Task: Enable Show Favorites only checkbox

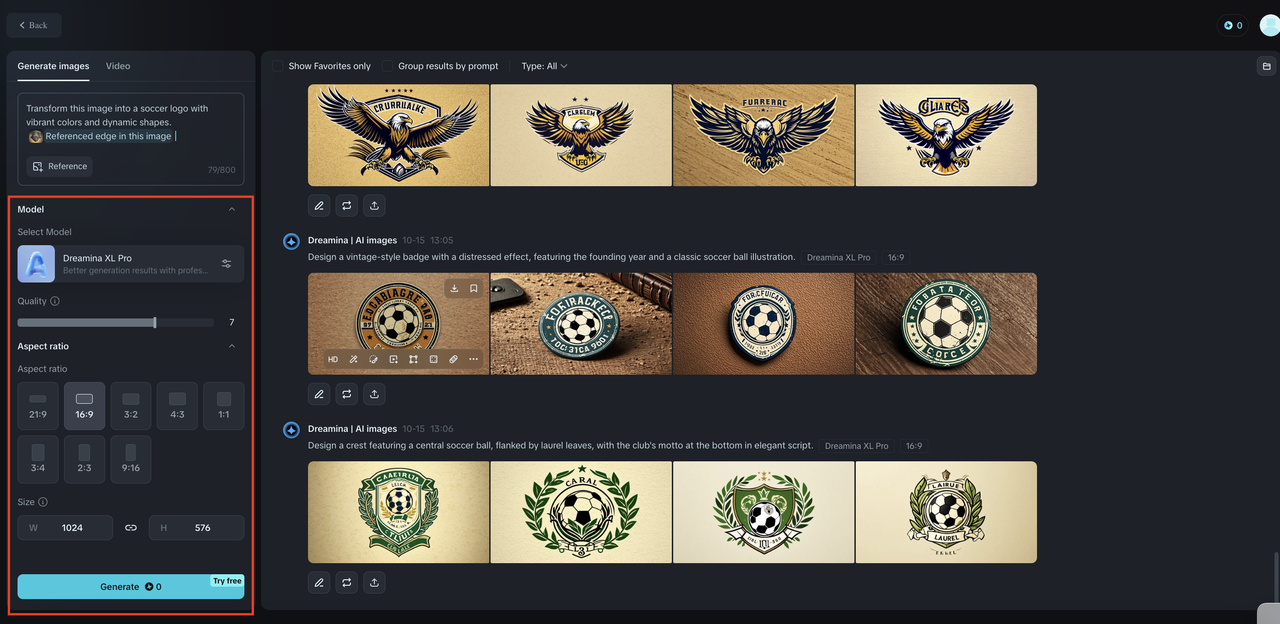Action: tap(277, 66)
